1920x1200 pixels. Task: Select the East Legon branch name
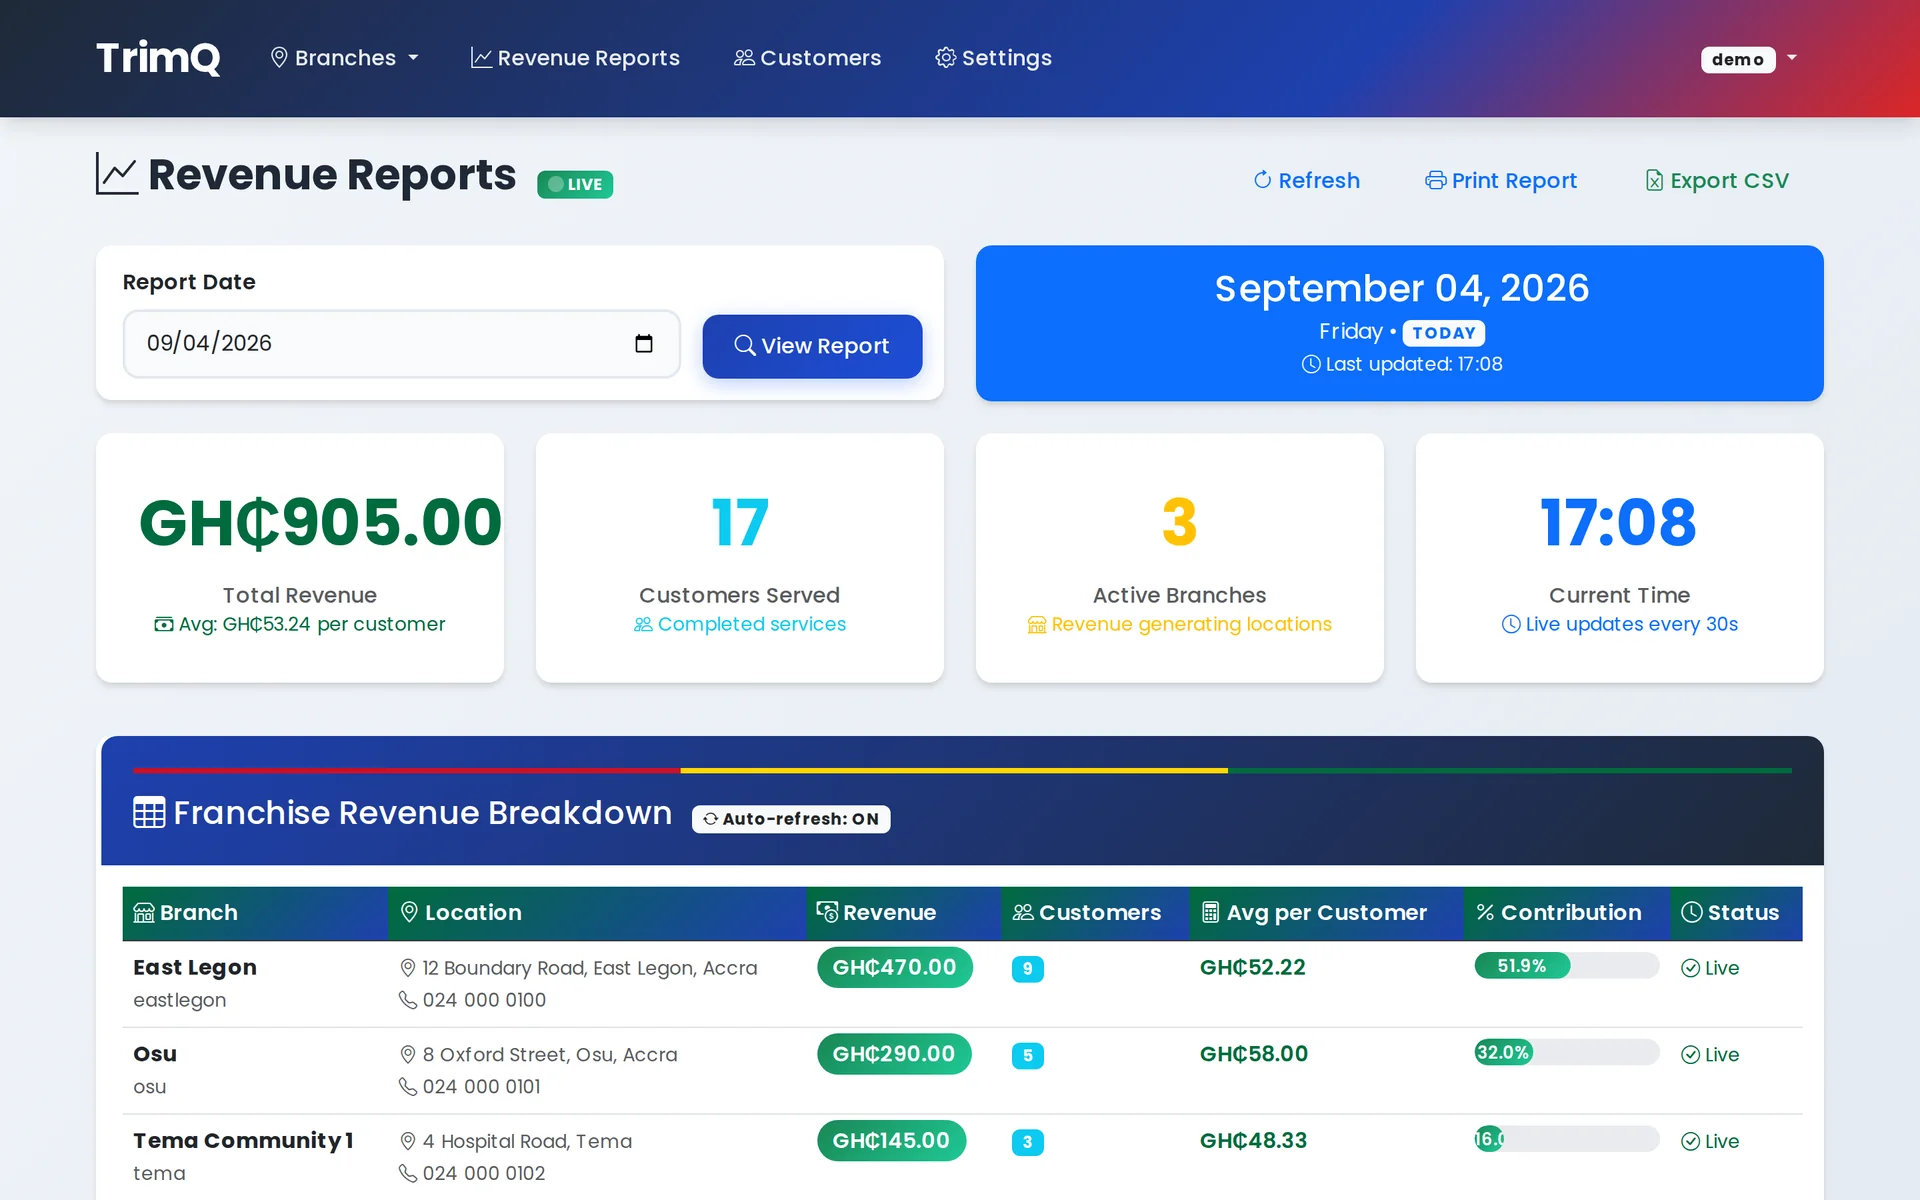coord(195,967)
